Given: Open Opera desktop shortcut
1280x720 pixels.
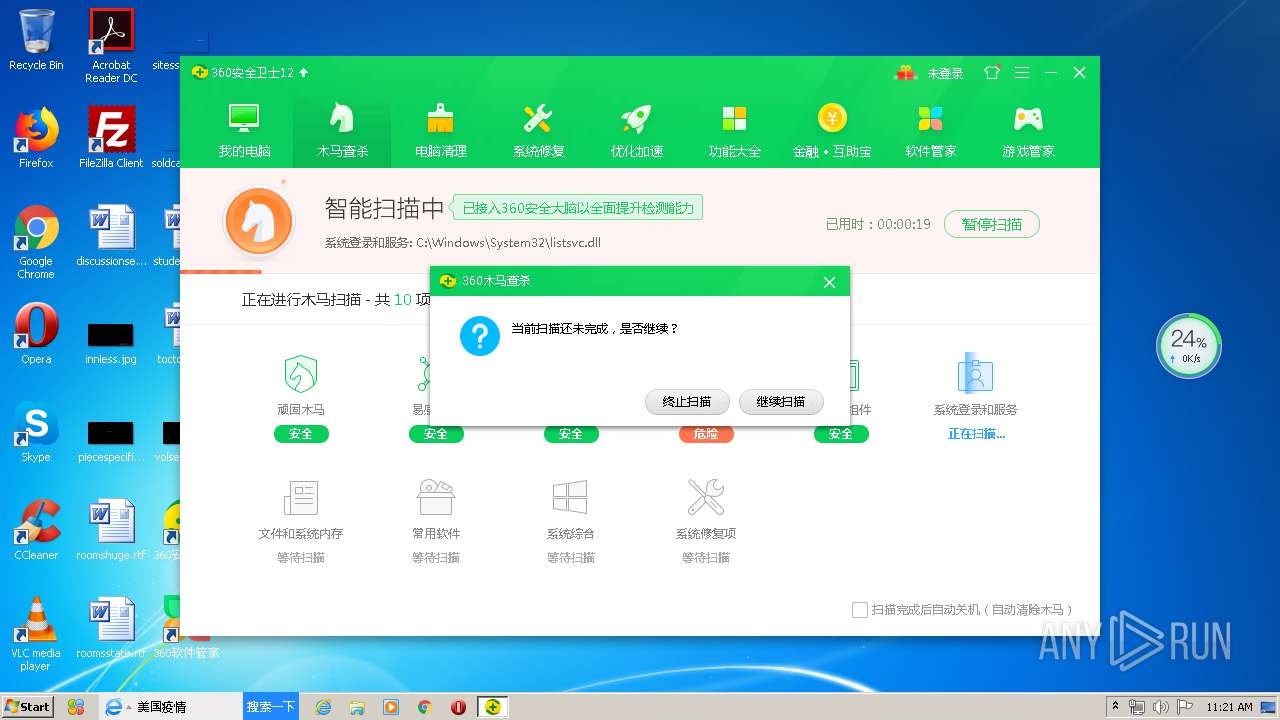Looking at the screenshot, I should 36,334.
